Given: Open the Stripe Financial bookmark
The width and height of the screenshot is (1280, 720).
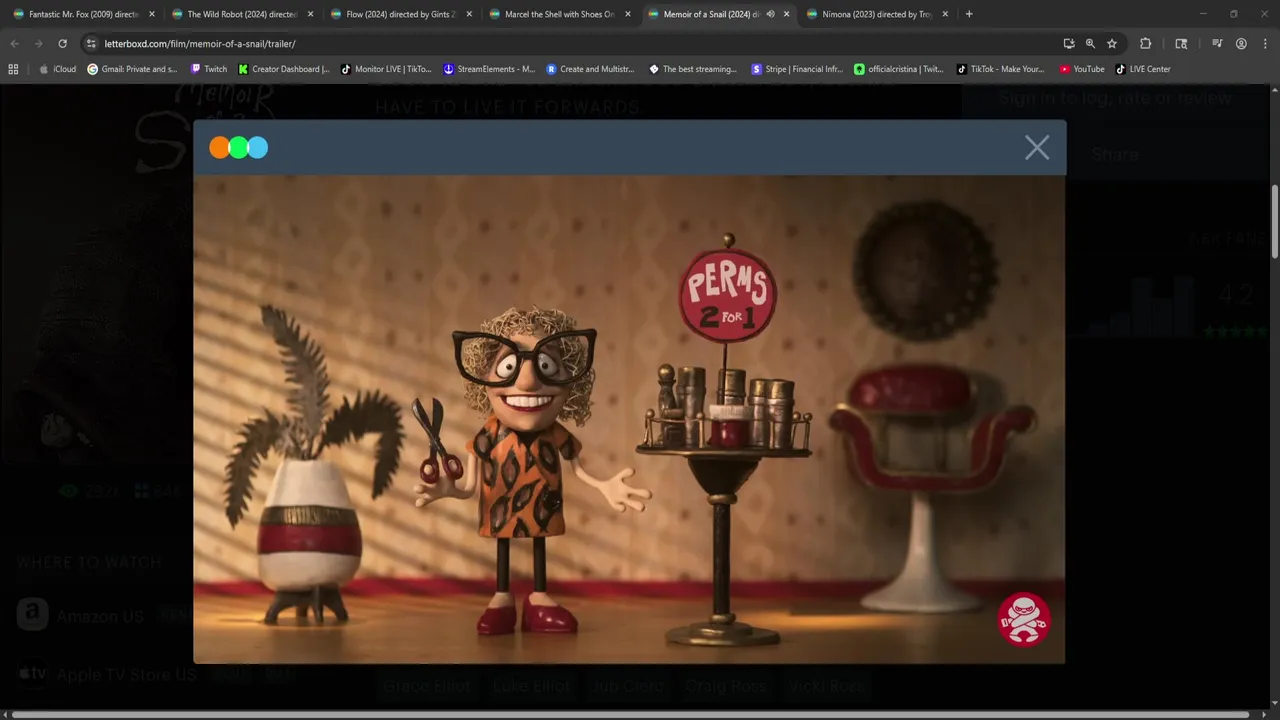Looking at the screenshot, I should pyautogui.click(x=797, y=69).
